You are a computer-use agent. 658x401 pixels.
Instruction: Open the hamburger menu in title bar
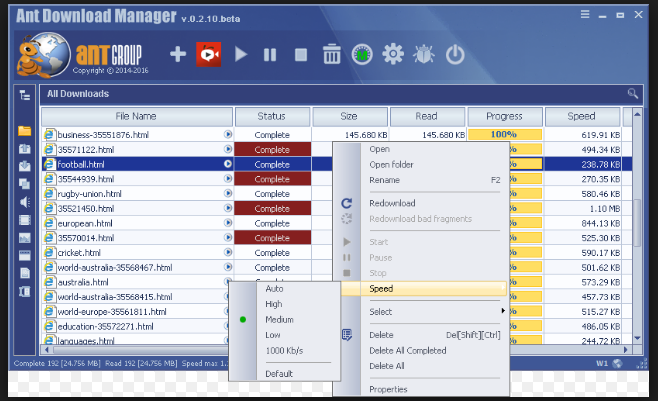pos(585,14)
